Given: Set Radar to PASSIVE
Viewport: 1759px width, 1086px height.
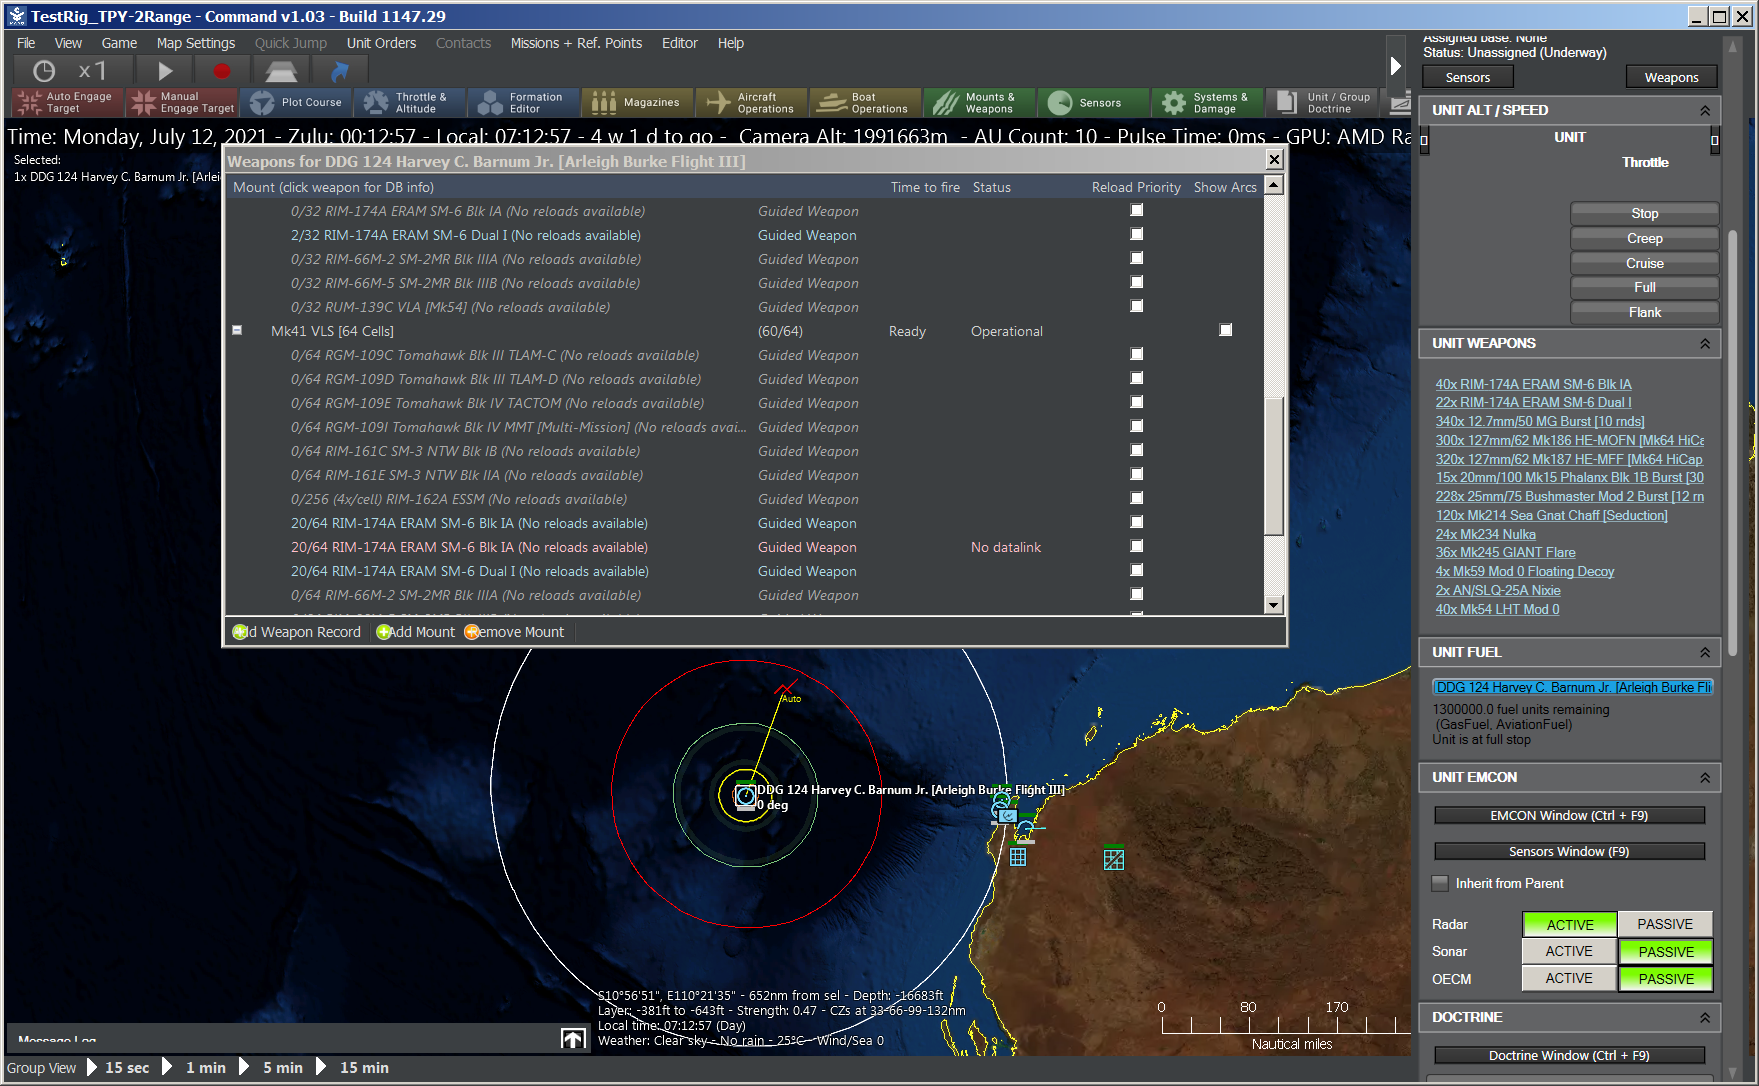Looking at the screenshot, I should coord(1665,924).
